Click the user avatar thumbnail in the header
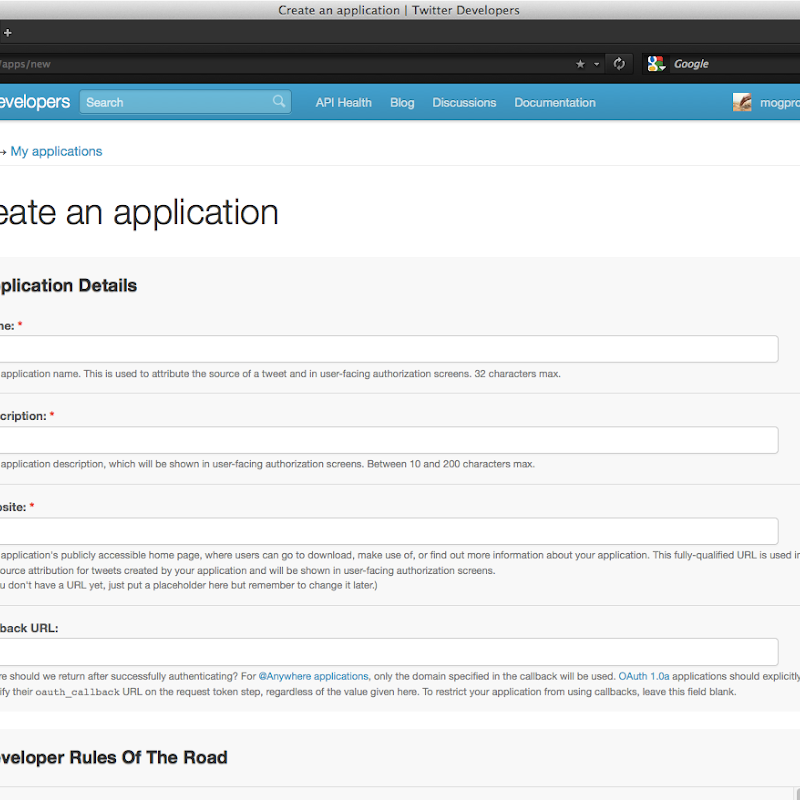Screen dimensions: 800x800 click(x=742, y=102)
